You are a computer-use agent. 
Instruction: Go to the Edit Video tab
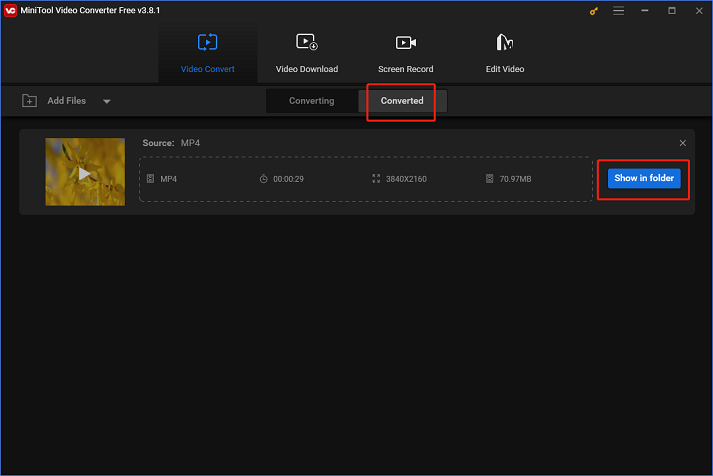(x=505, y=53)
